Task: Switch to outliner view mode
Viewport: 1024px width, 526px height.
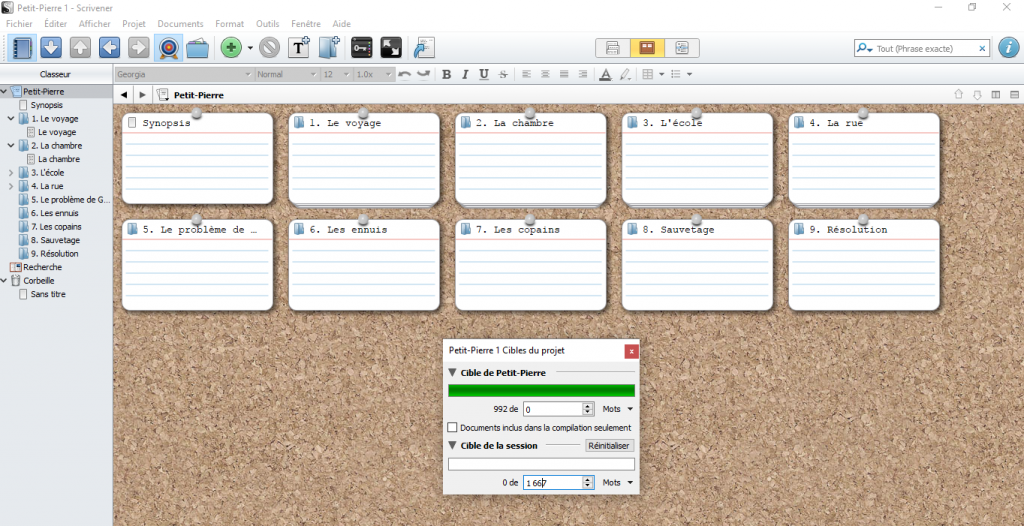Action: click(x=682, y=48)
